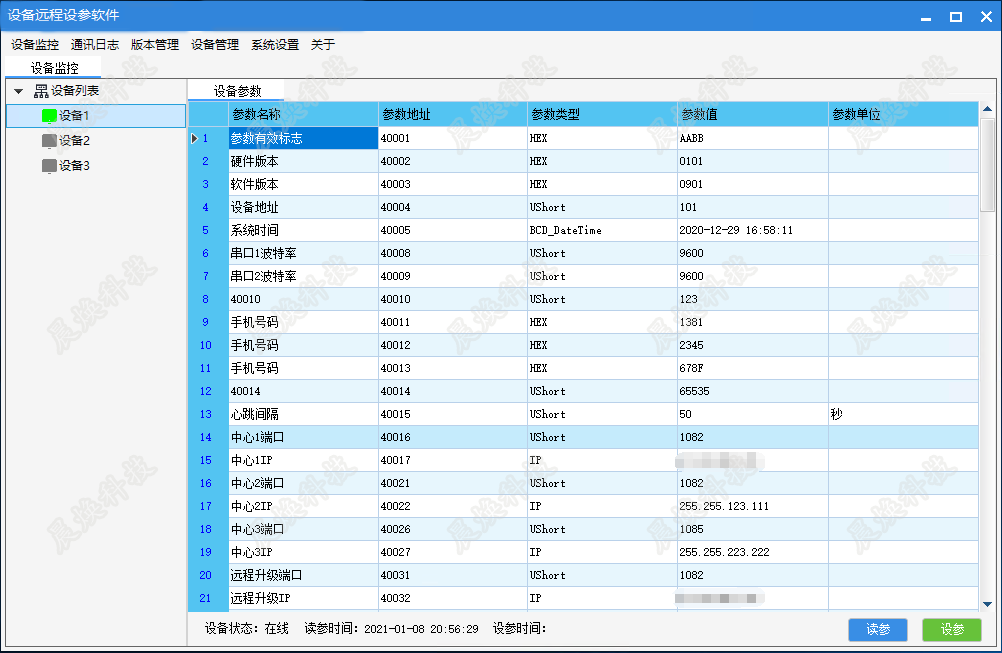This screenshot has height=653, width=1002.
Task: Open the 设备监控 menu
Action: [x=35, y=44]
